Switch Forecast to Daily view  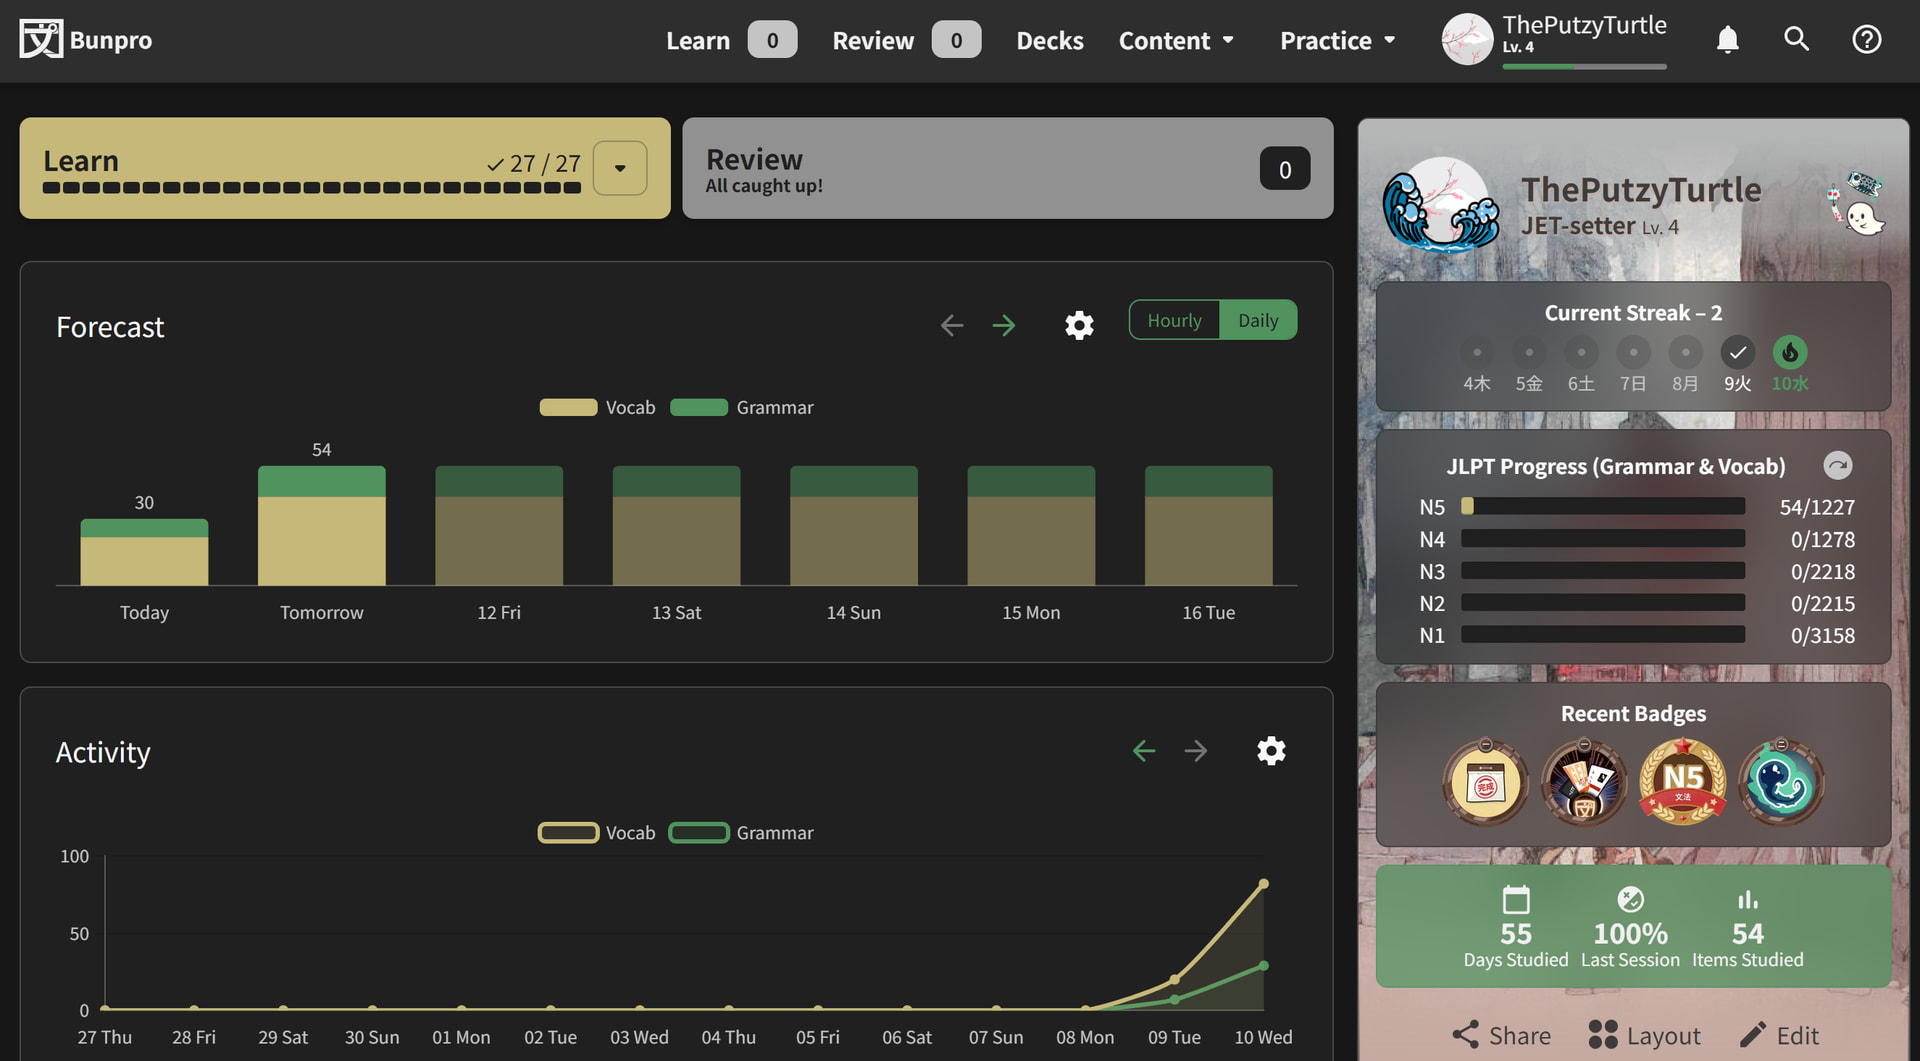point(1258,320)
